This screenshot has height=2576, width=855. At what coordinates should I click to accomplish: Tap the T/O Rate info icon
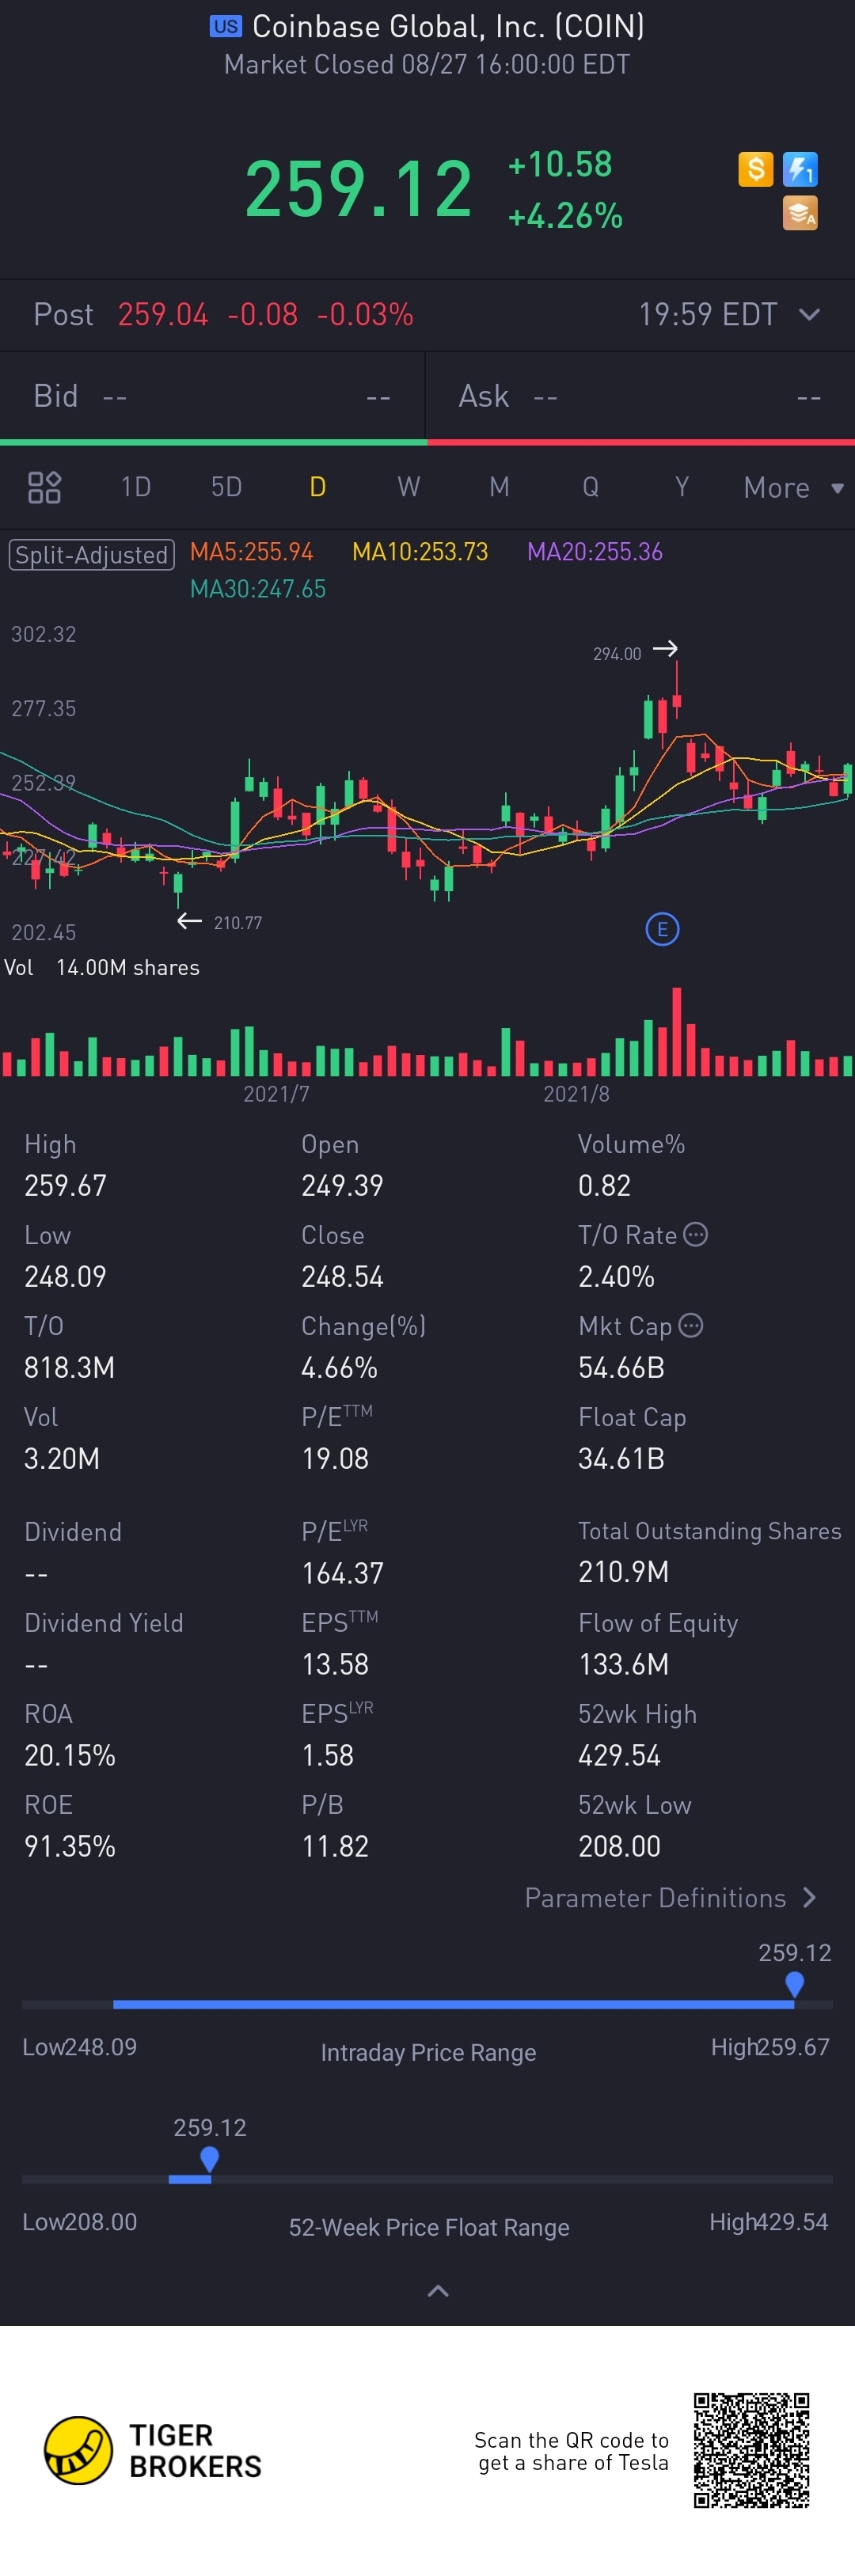pos(696,1234)
